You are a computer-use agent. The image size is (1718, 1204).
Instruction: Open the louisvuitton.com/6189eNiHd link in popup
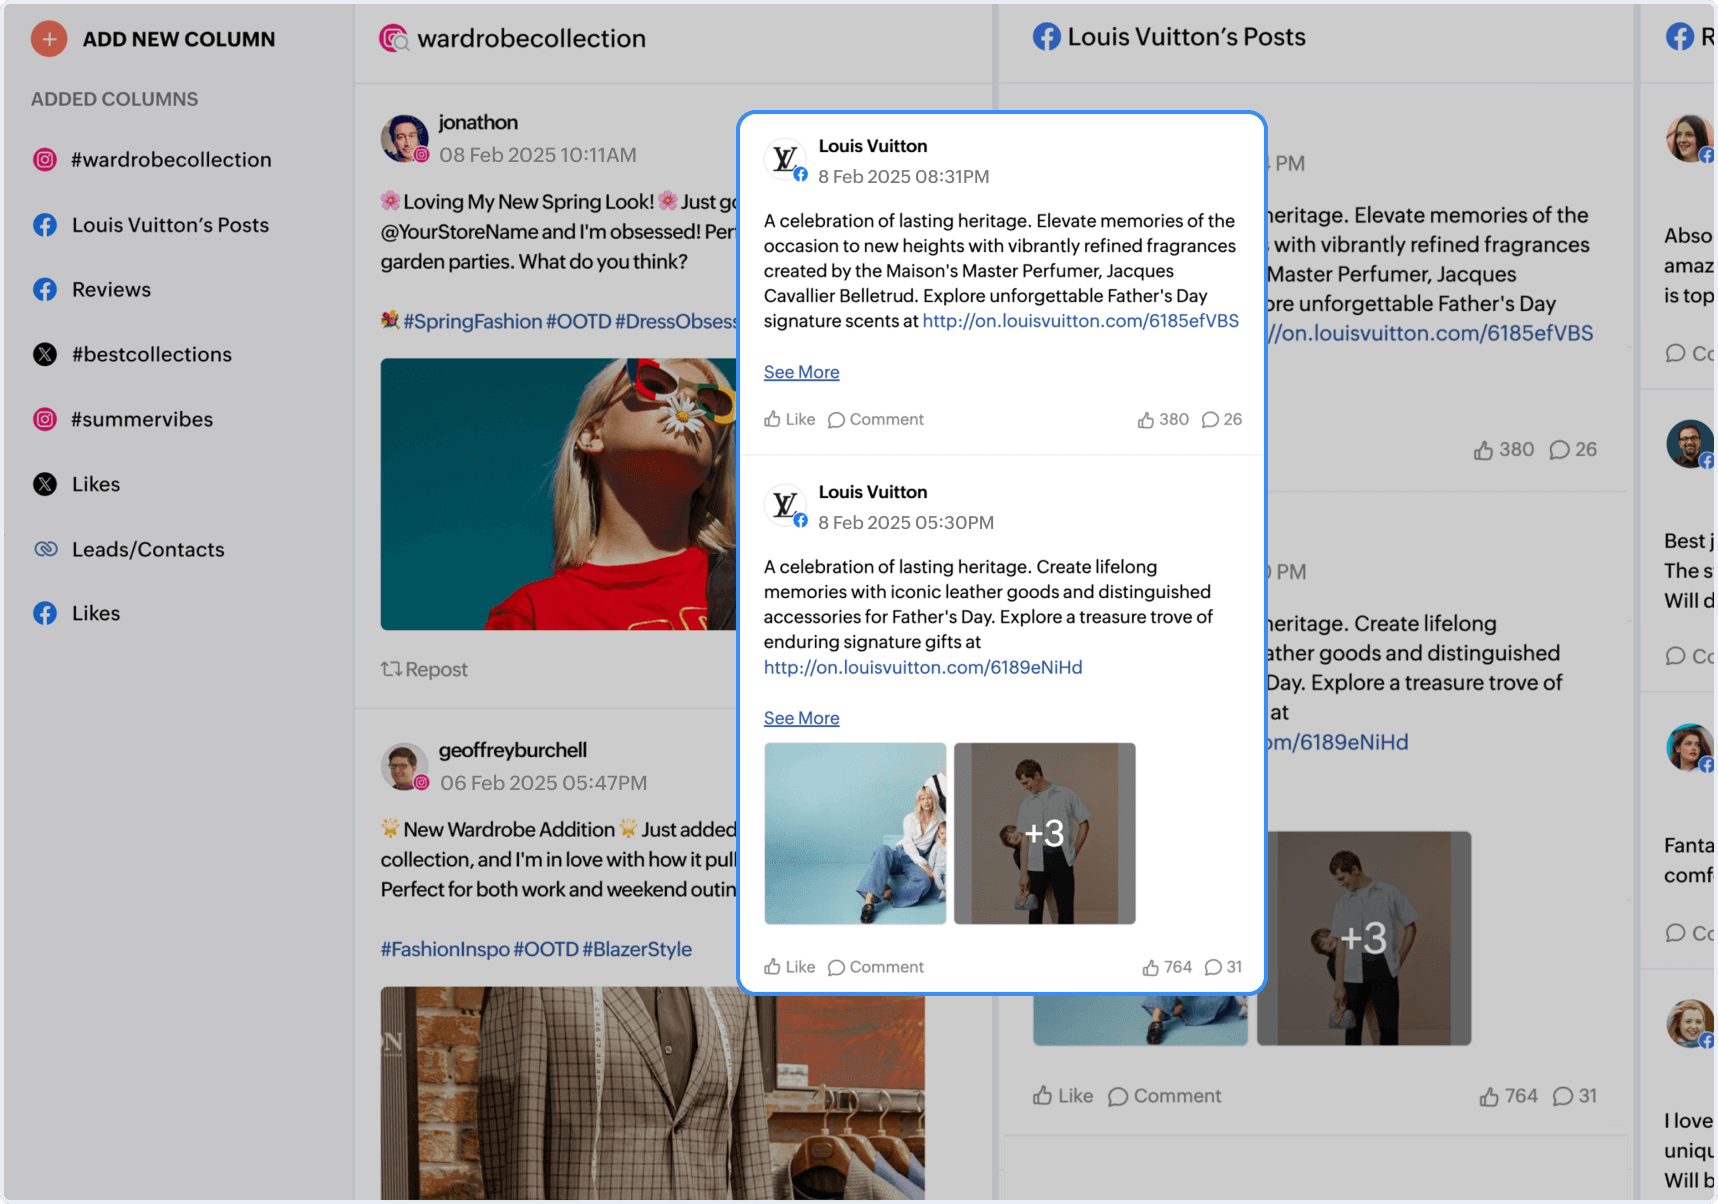[923, 667]
